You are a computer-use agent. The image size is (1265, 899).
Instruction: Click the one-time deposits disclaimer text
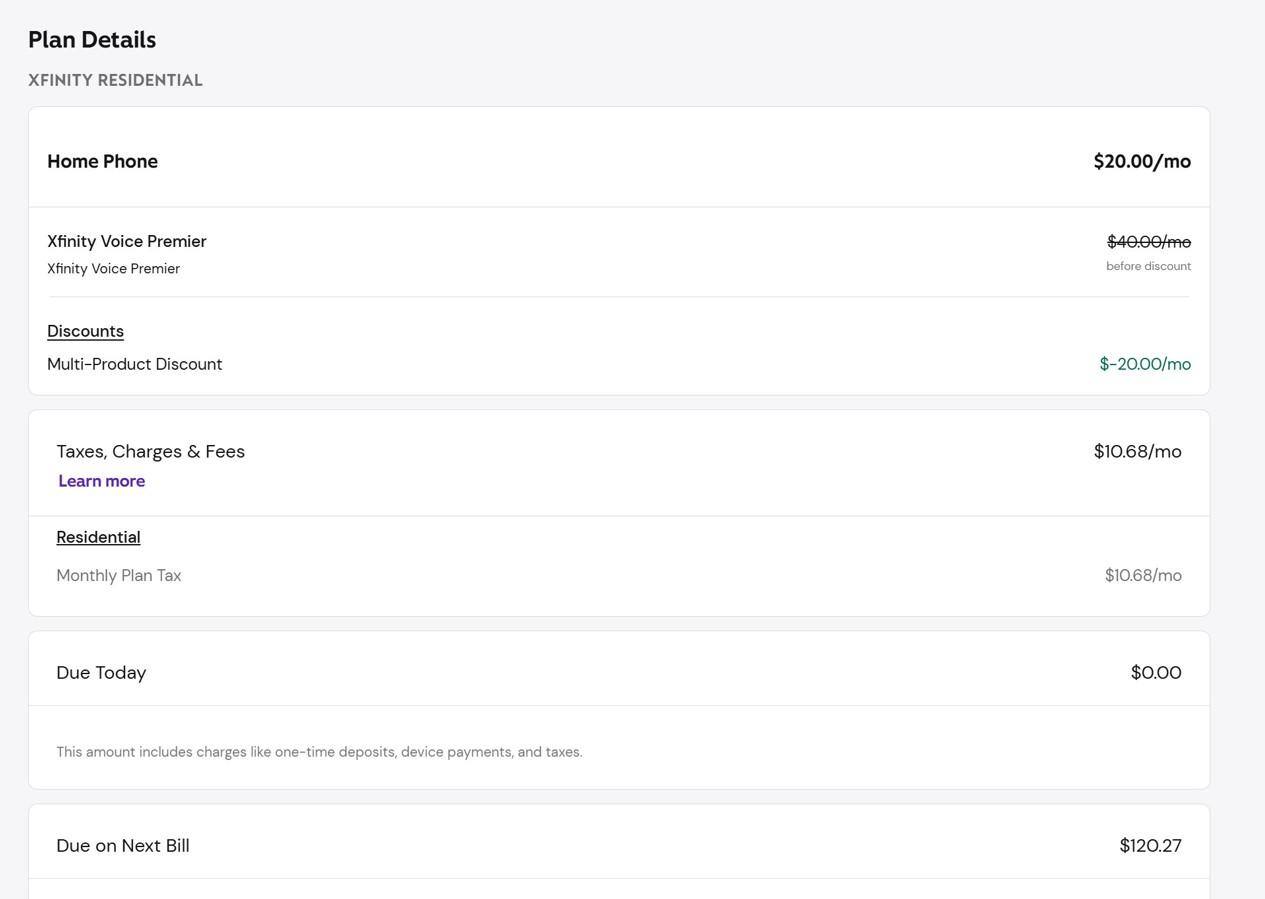pos(319,752)
